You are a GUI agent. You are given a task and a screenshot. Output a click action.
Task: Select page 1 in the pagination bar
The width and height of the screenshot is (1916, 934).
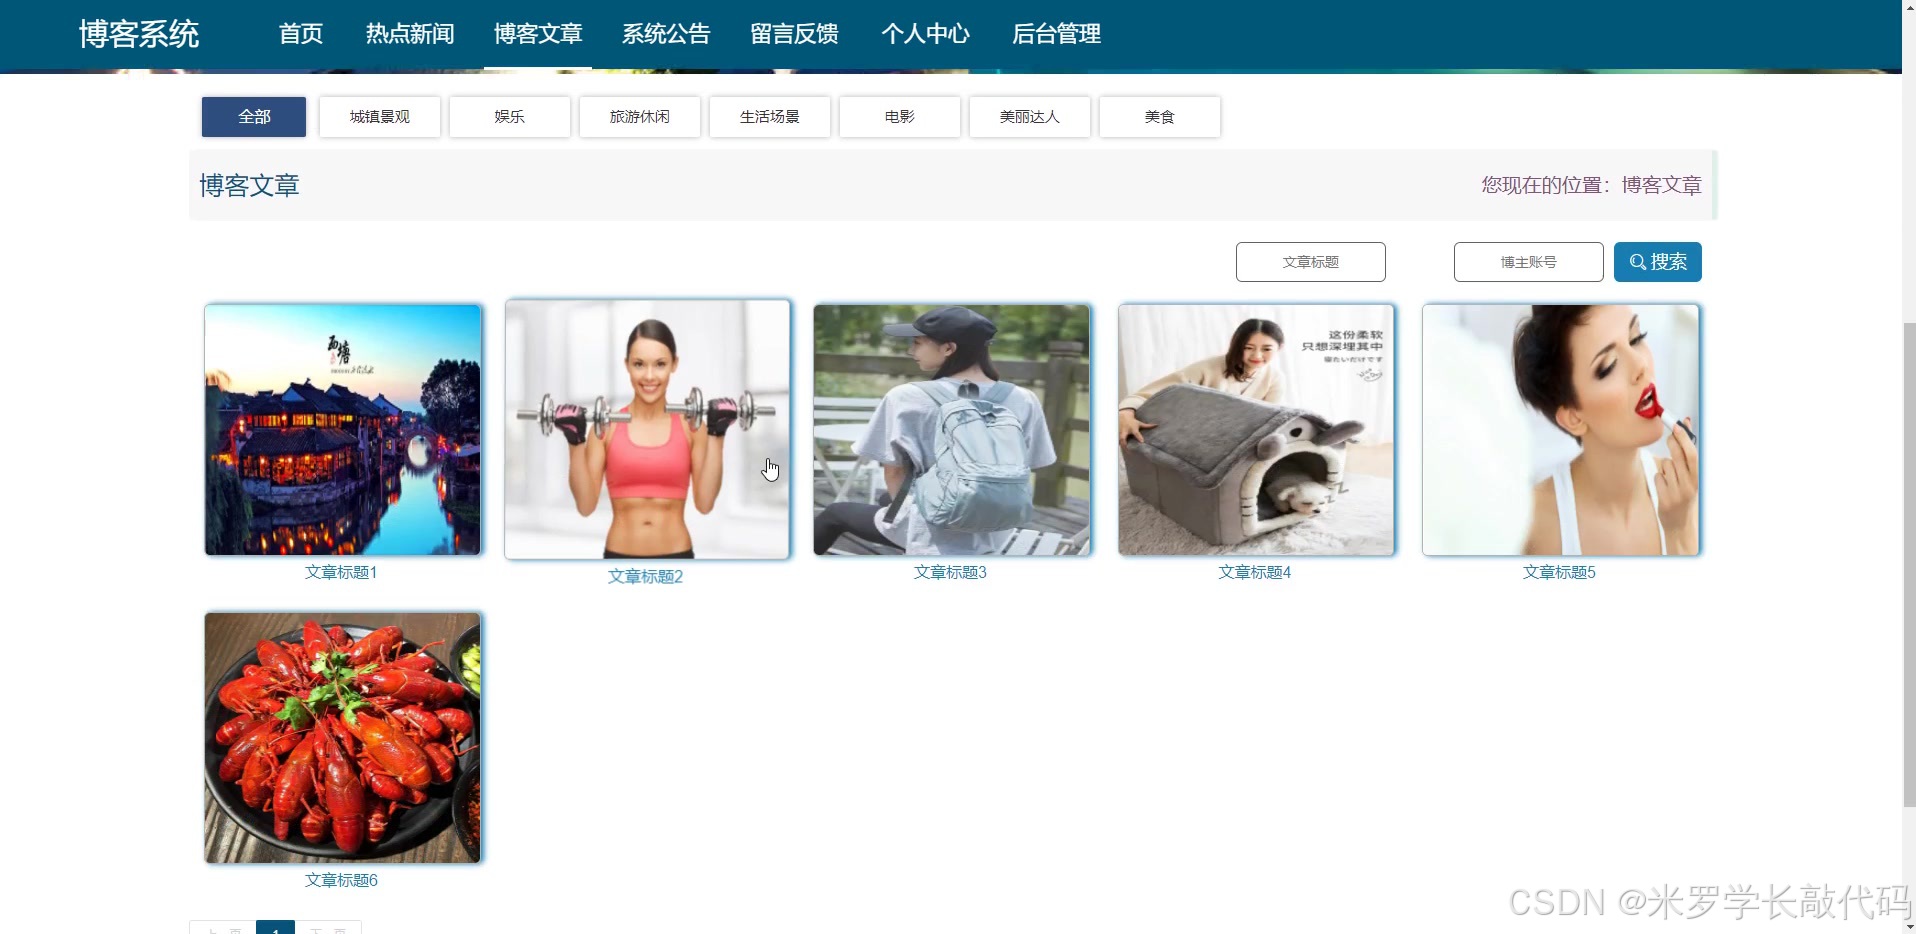tap(276, 928)
